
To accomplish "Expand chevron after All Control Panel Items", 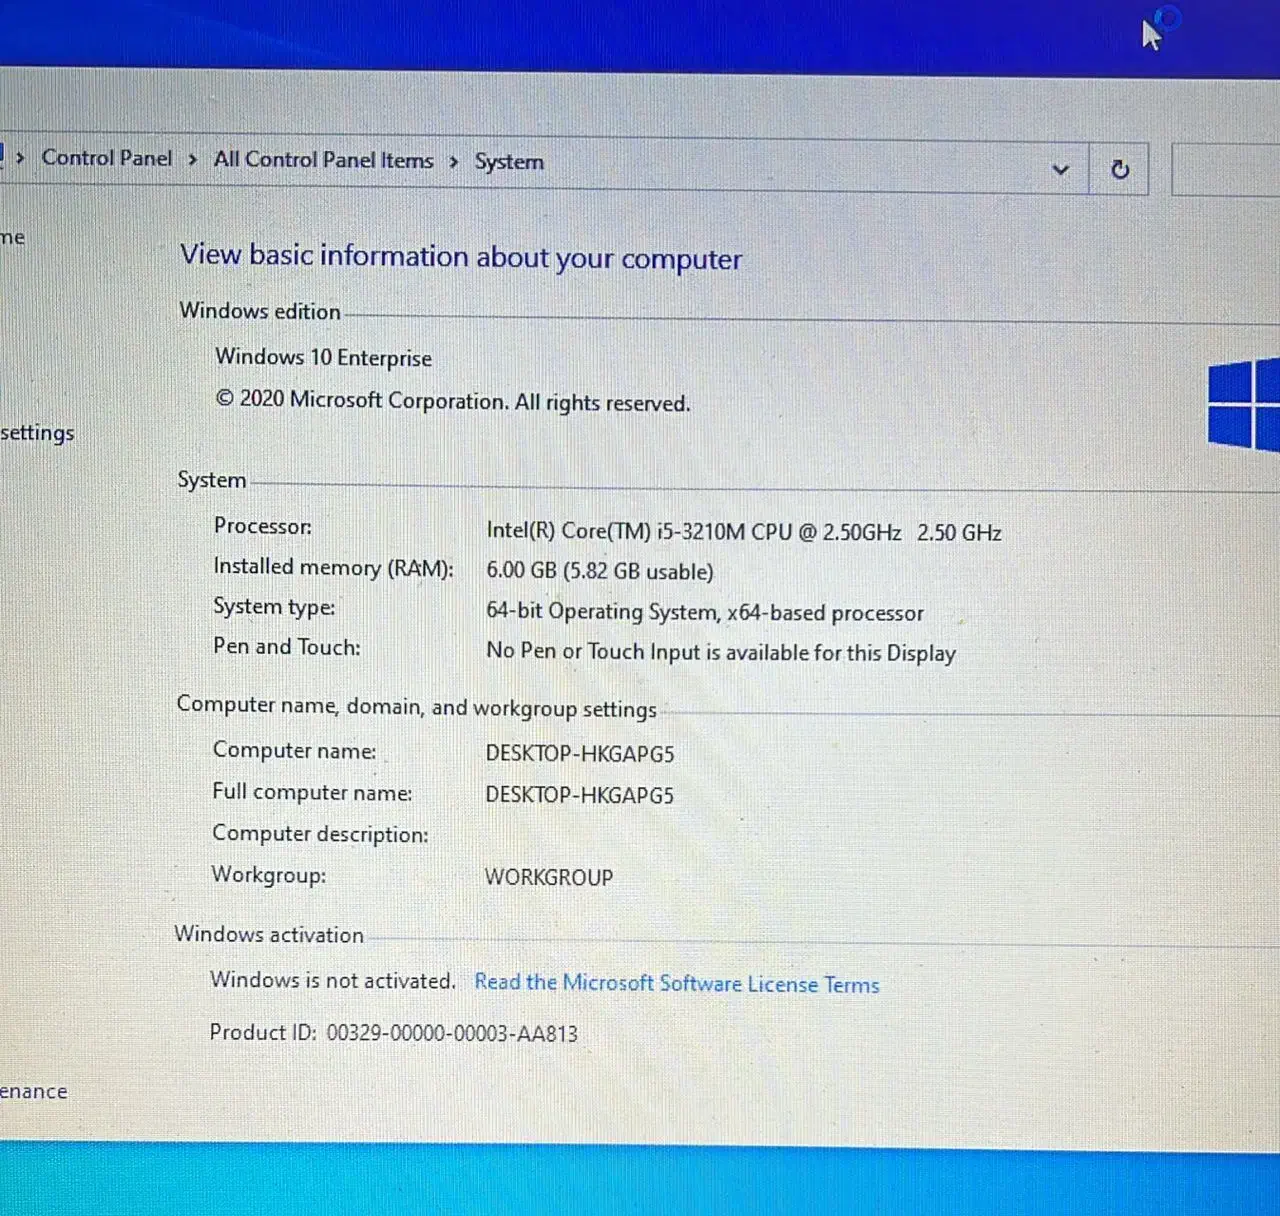I will [x=453, y=162].
